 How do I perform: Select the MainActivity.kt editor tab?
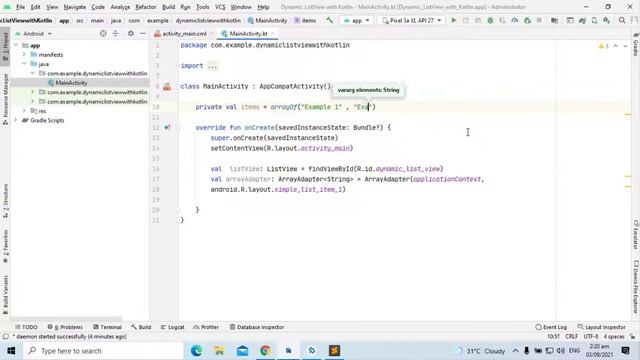pos(248,33)
